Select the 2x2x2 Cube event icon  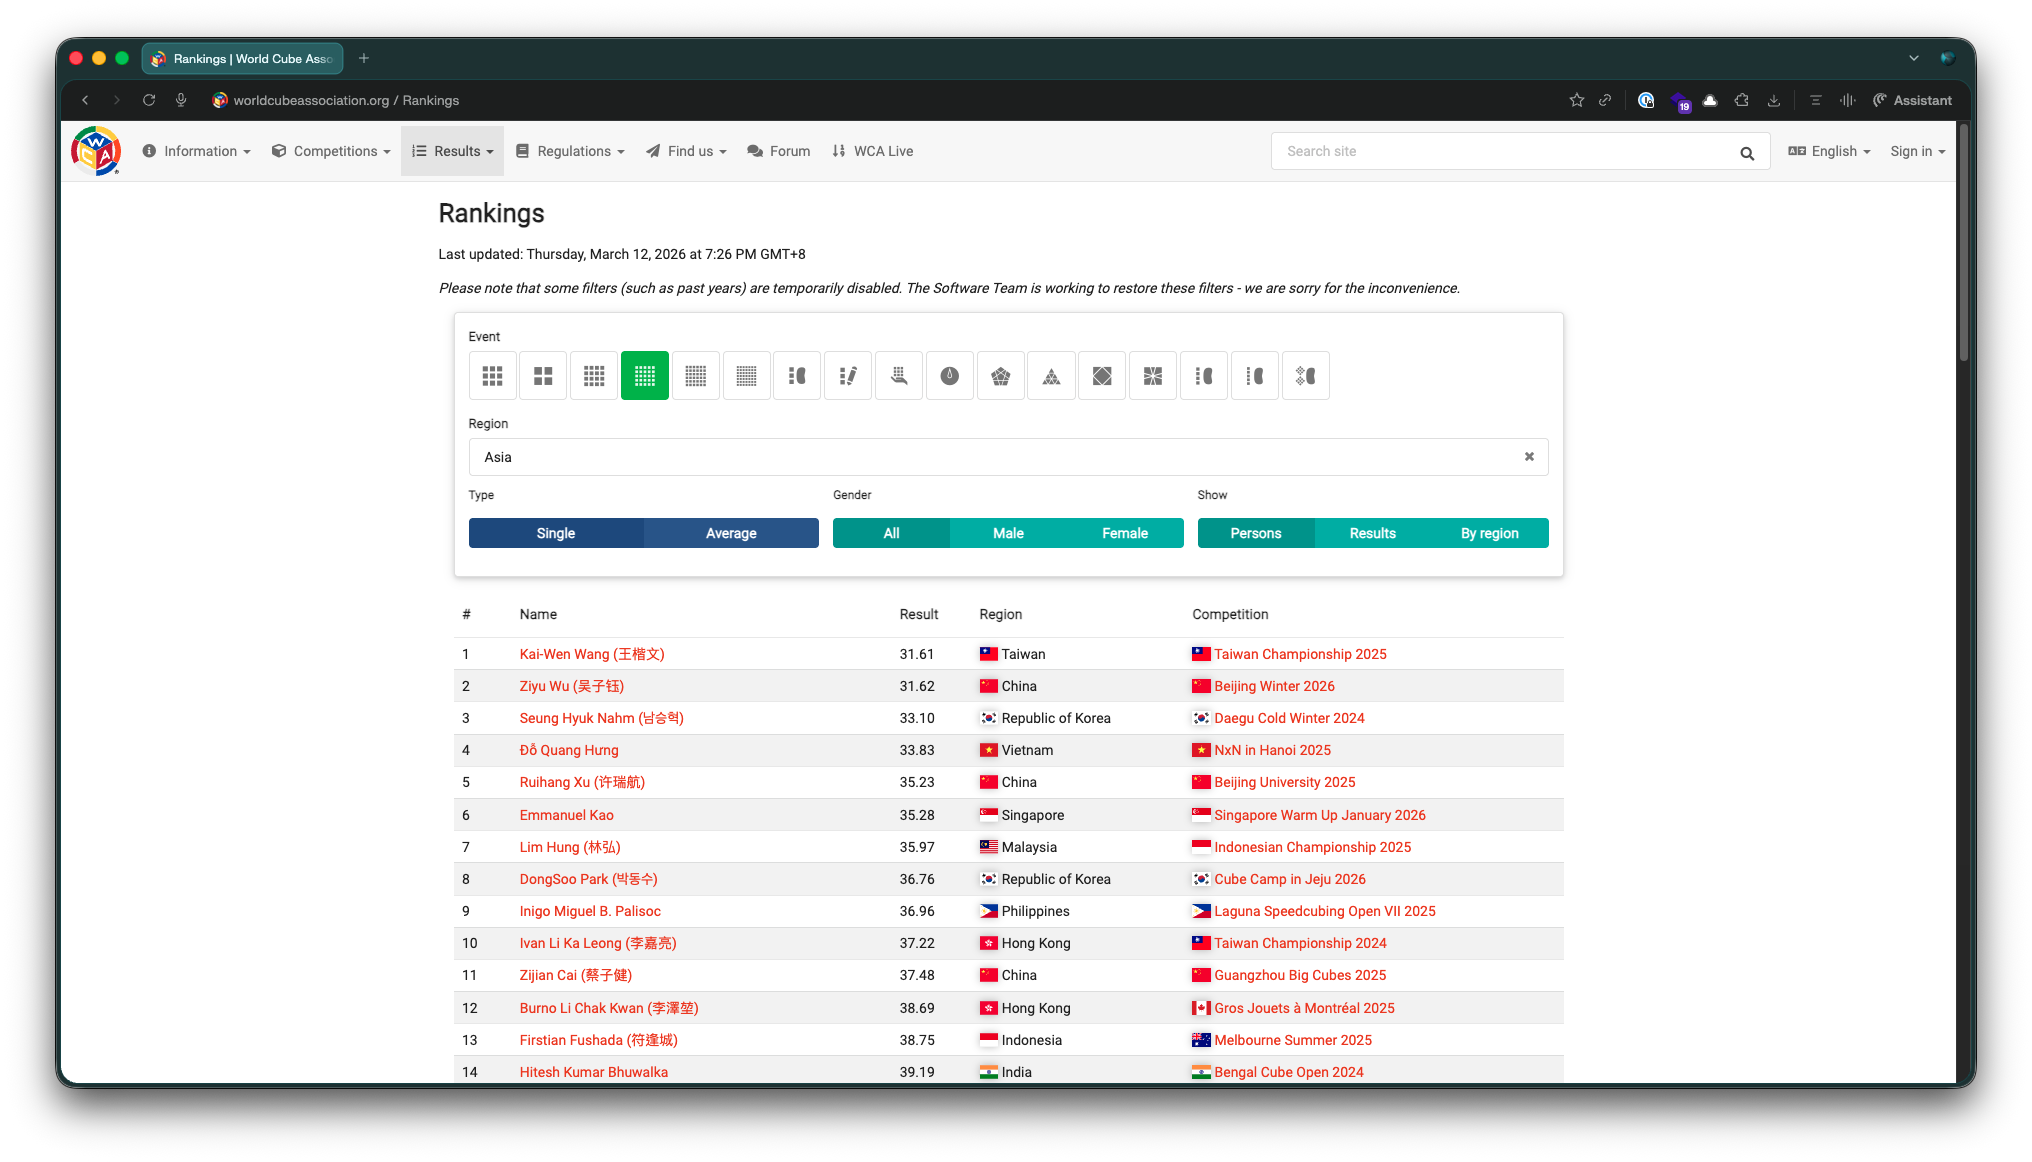pyautogui.click(x=543, y=376)
